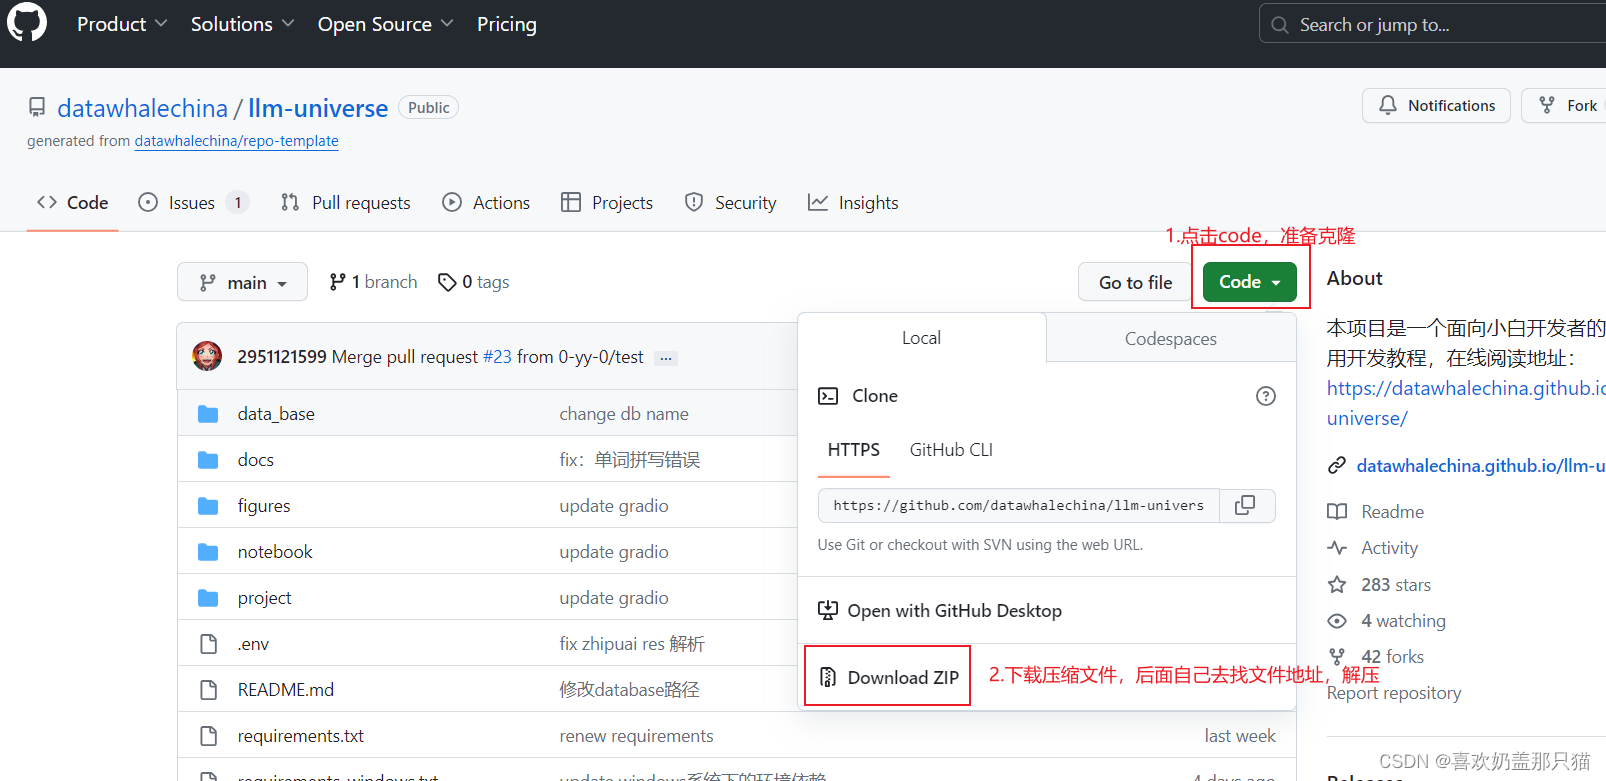Viewport: 1606px width, 781px height.
Task: Open the Projects tab
Action: point(607,202)
